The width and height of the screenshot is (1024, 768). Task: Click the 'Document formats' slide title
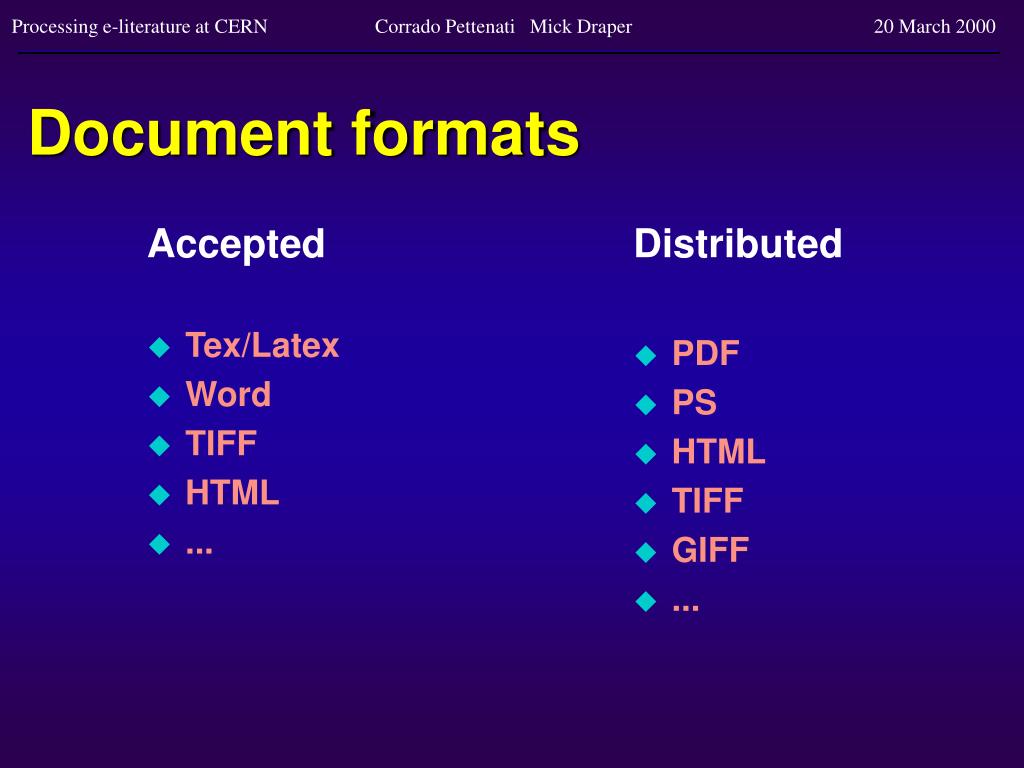(304, 133)
